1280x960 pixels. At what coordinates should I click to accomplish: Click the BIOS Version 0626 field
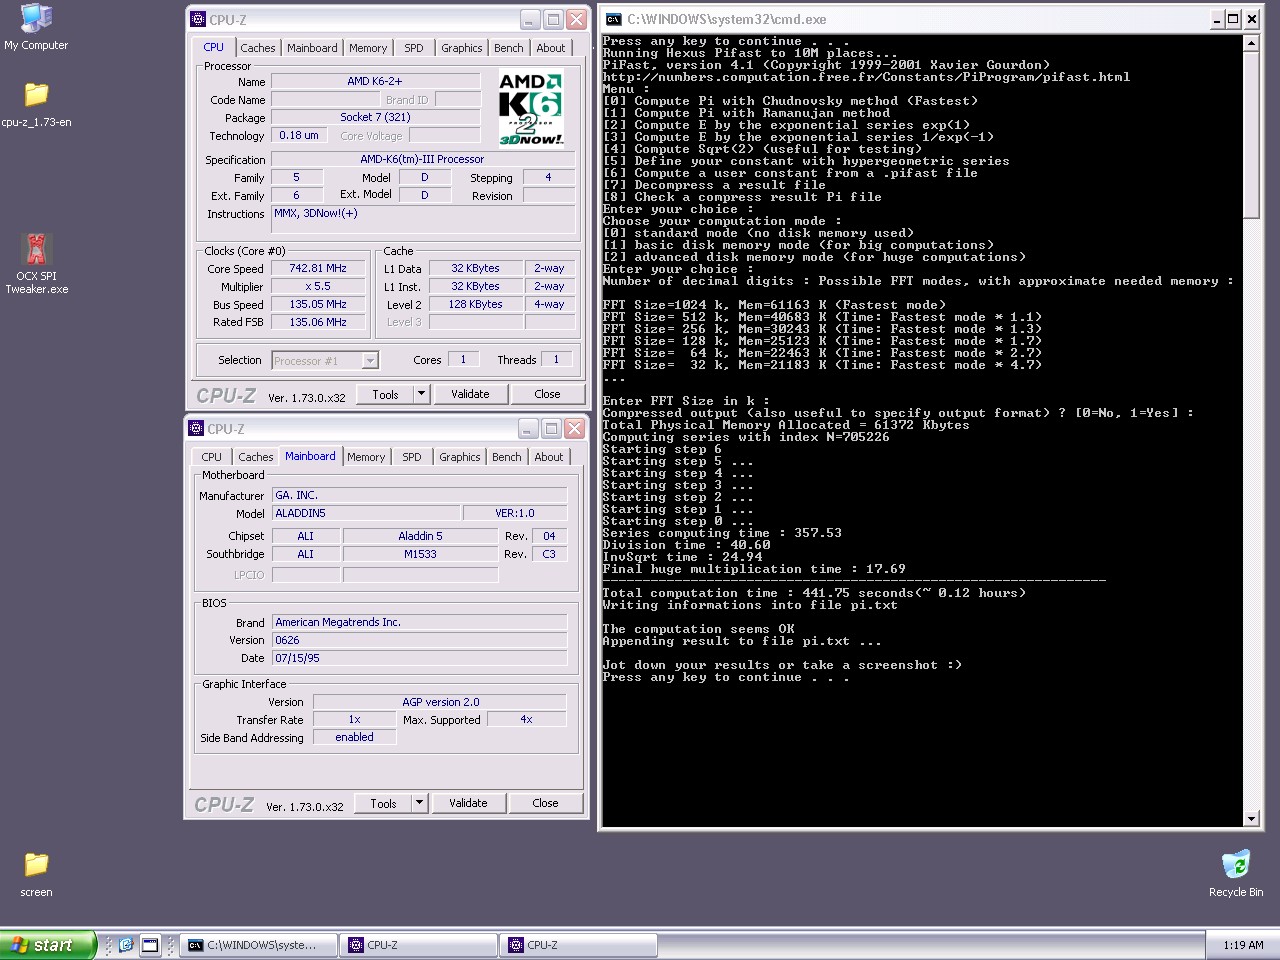pos(419,641)
